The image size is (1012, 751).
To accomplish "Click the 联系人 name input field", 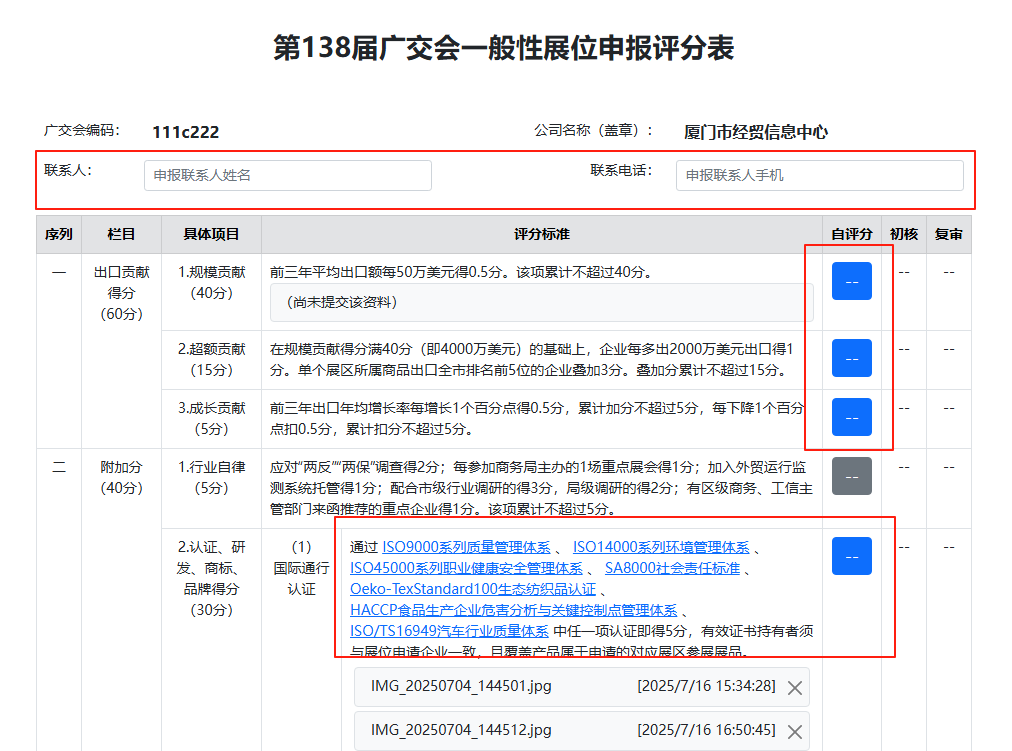I will point(288,175).
